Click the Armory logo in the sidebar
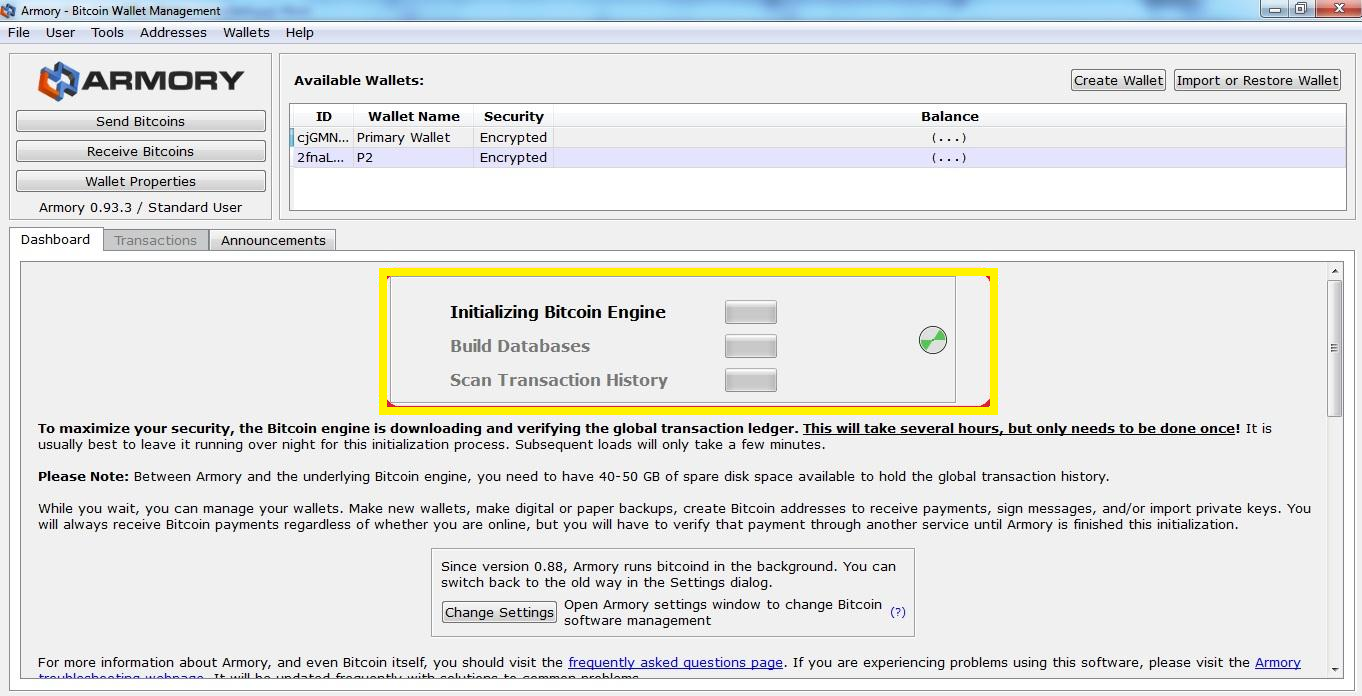1362x696 pixels. (141, 80)
